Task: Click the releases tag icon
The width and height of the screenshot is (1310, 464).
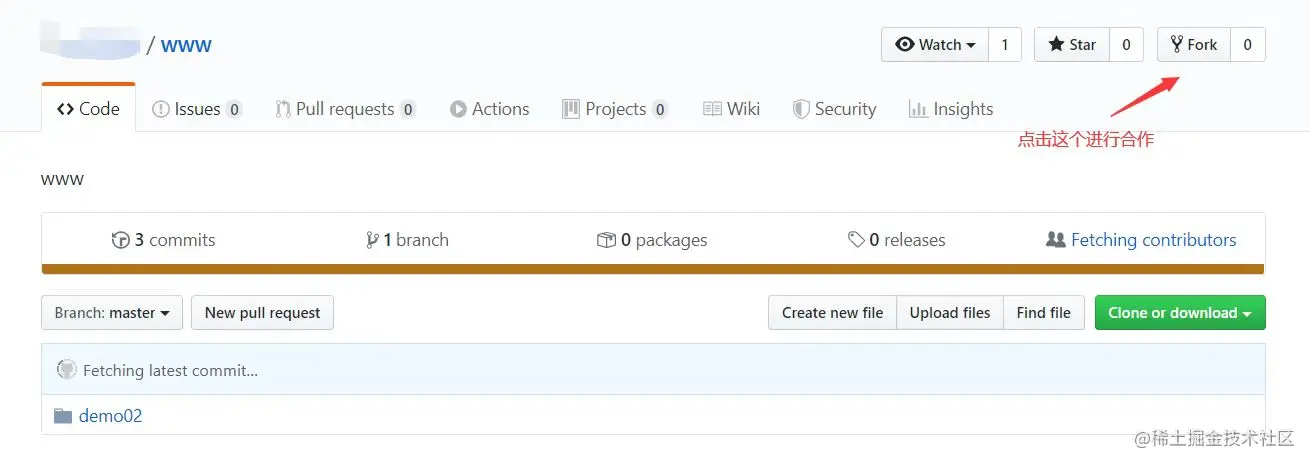Action: coord(856,240)
